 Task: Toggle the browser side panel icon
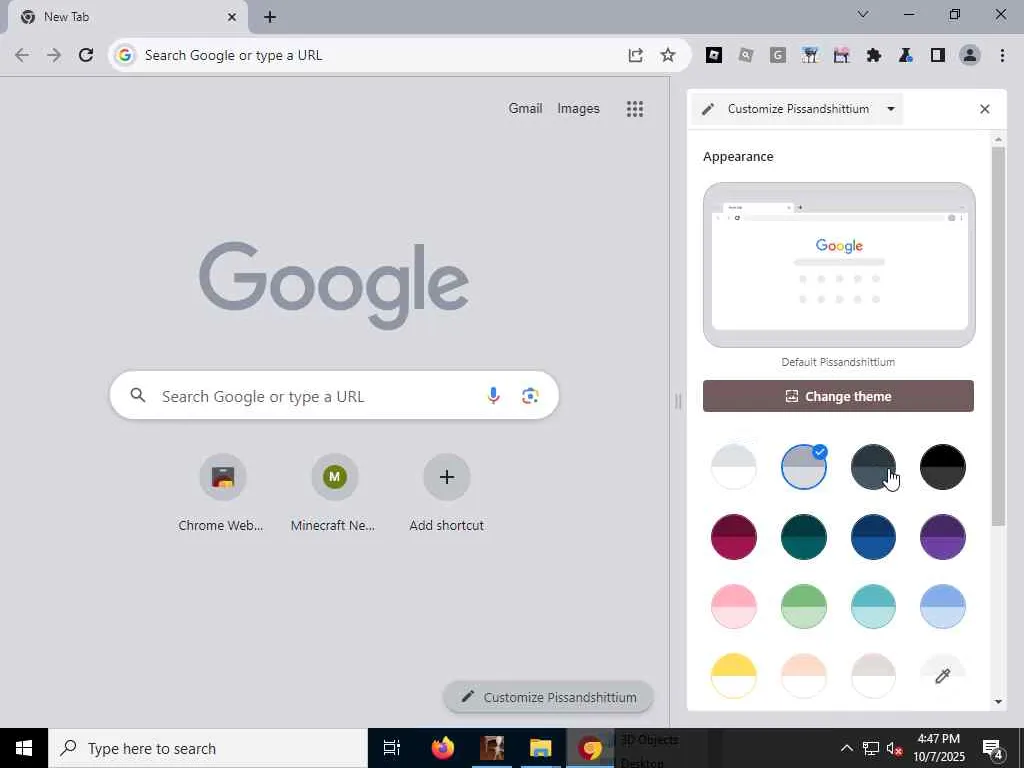coord(938,56)
